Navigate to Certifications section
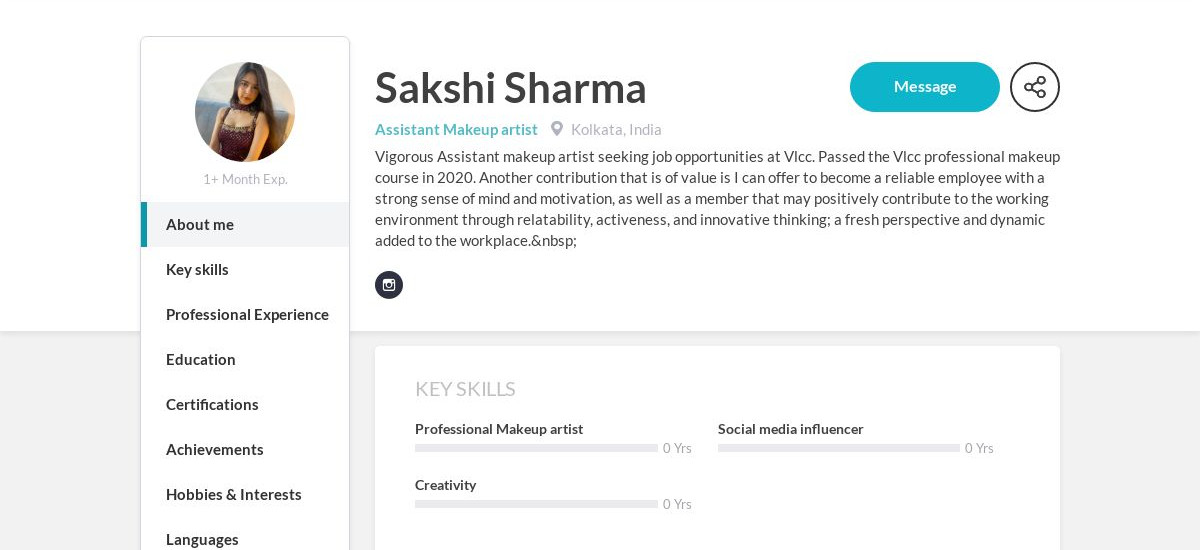 [245, 404]
